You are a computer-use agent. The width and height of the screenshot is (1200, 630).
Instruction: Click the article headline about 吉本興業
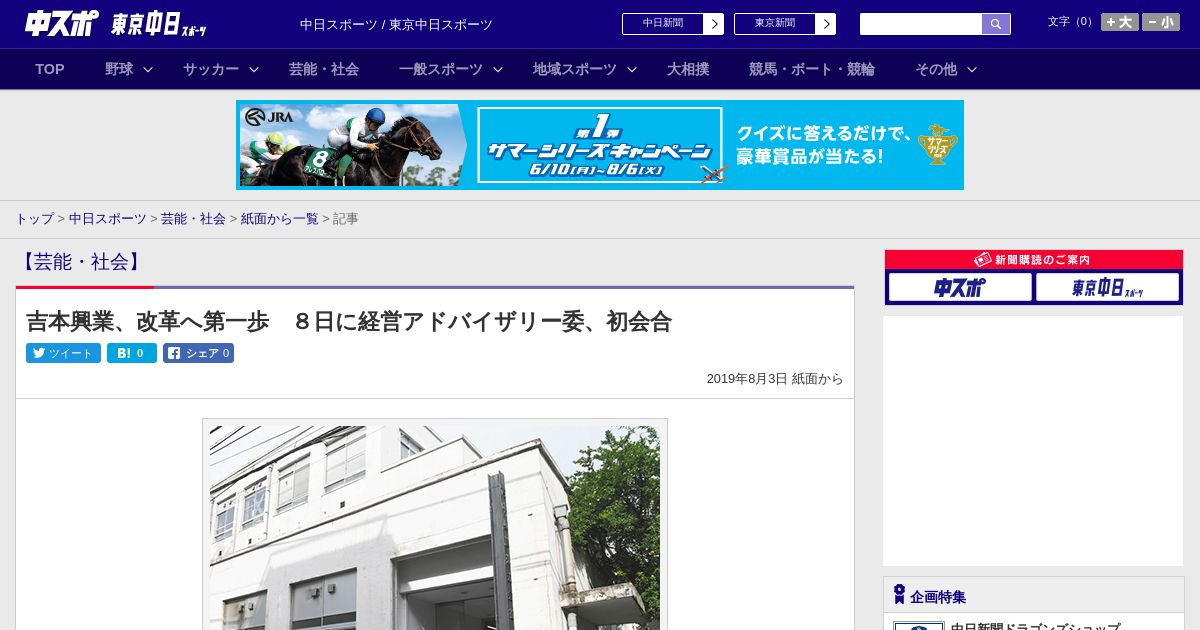[x=349, y=321]
